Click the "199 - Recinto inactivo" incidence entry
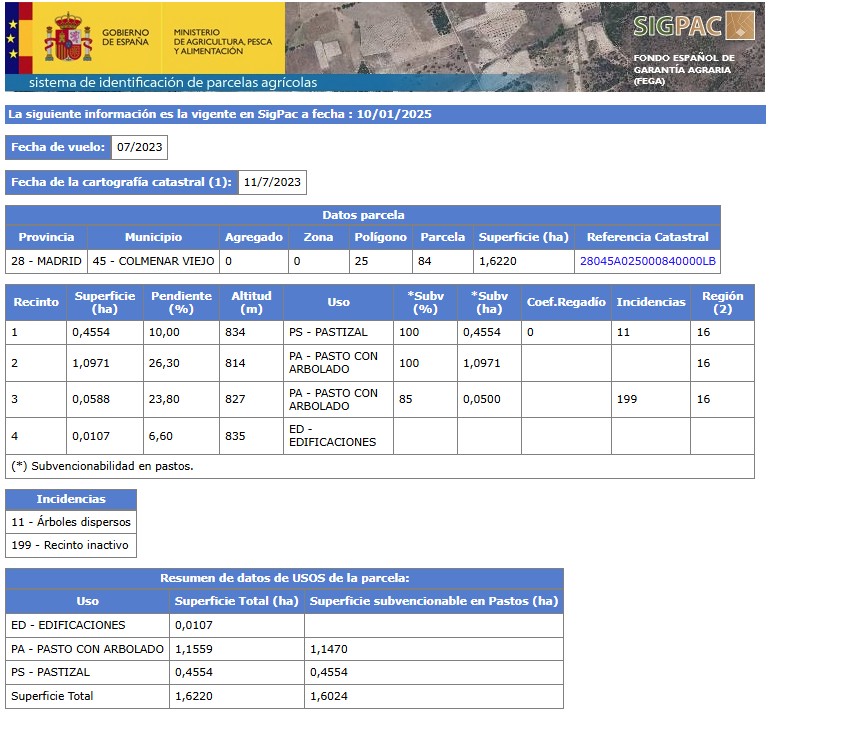 pyautogui.click(x=71, y=545)
